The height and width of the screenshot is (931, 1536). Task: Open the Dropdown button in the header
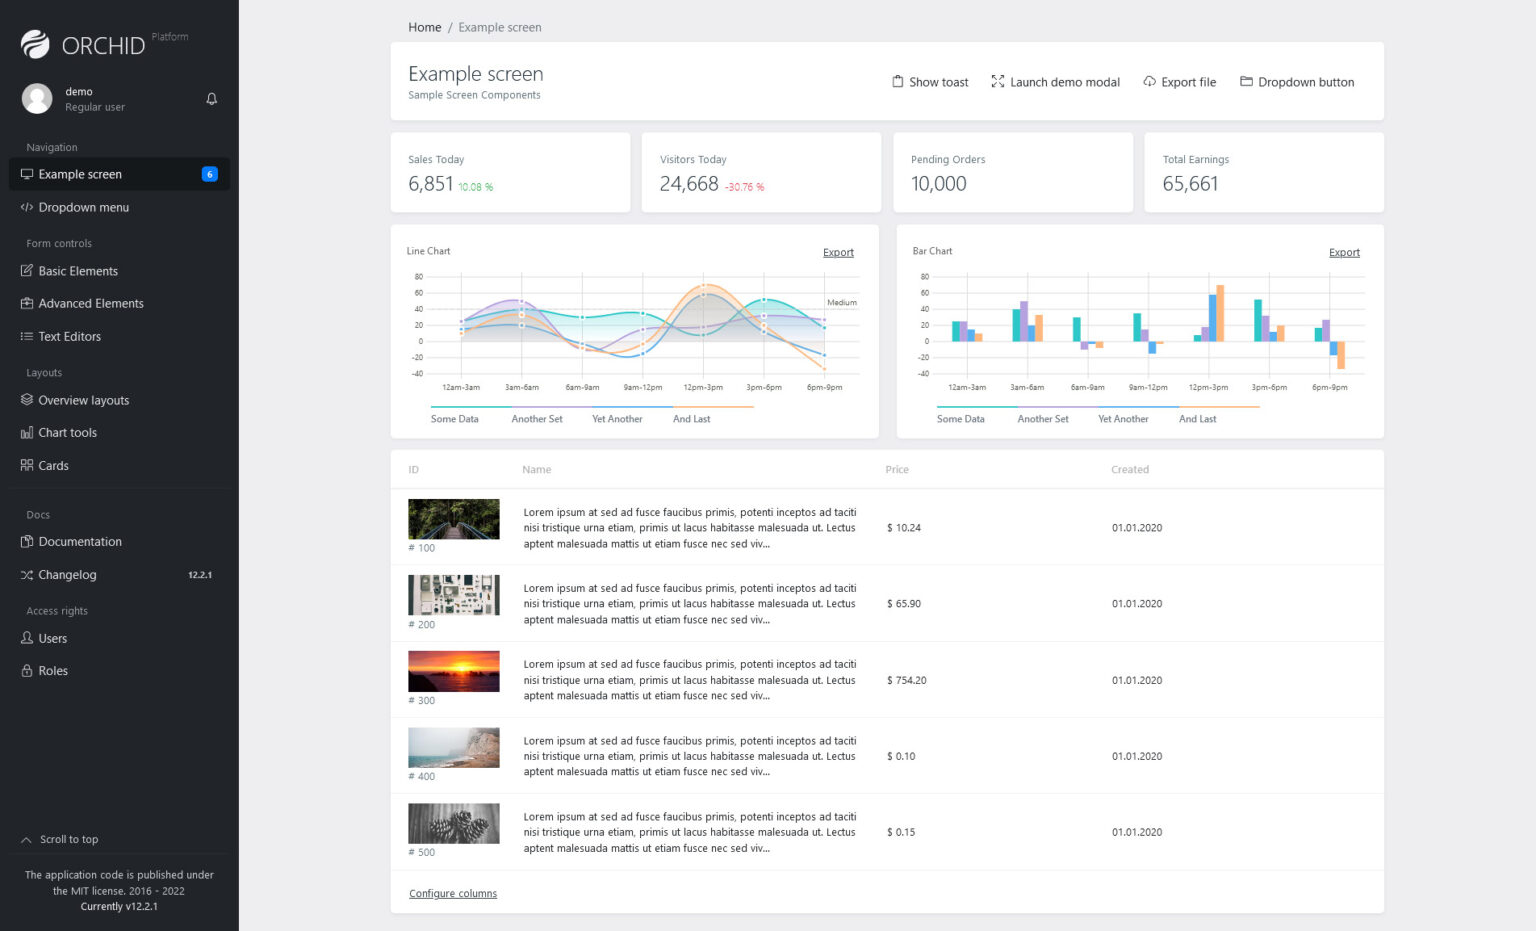coord(1297,82)
